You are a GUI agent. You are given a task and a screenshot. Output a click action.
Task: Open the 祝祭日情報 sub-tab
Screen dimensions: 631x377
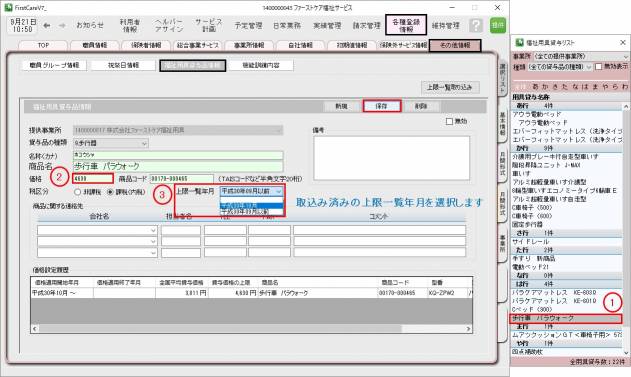coord(123,65)
